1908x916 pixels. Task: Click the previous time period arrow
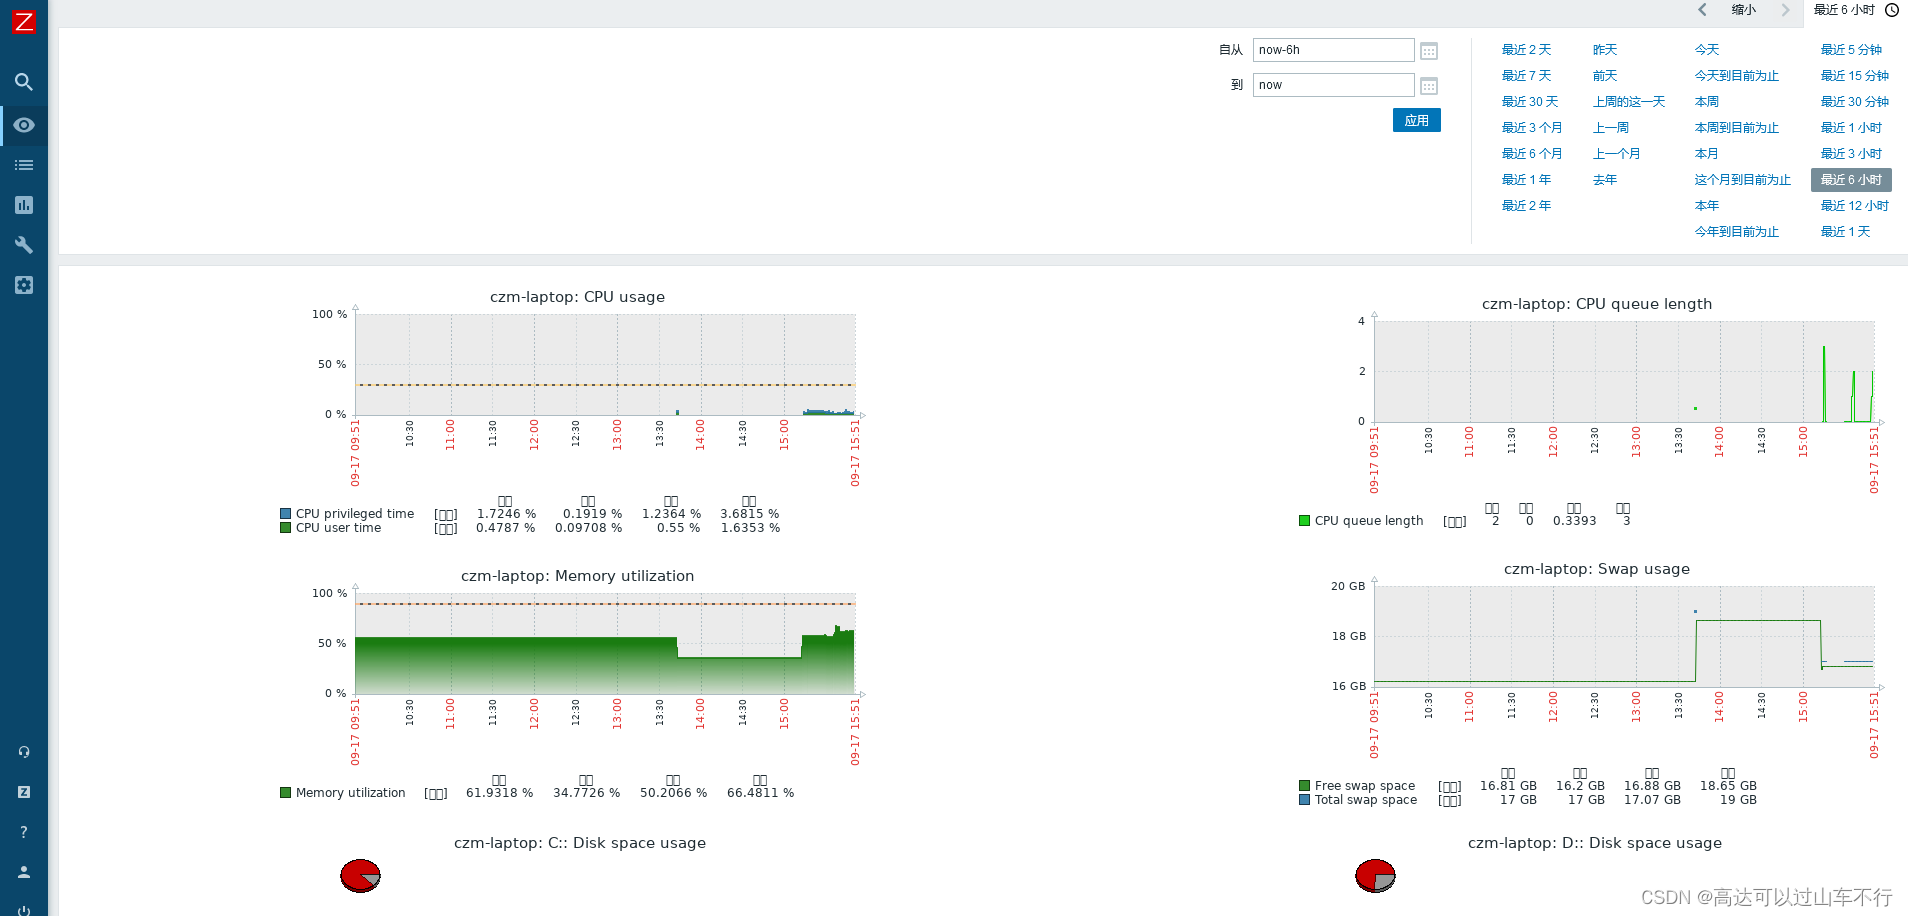tap(1702, 10)
